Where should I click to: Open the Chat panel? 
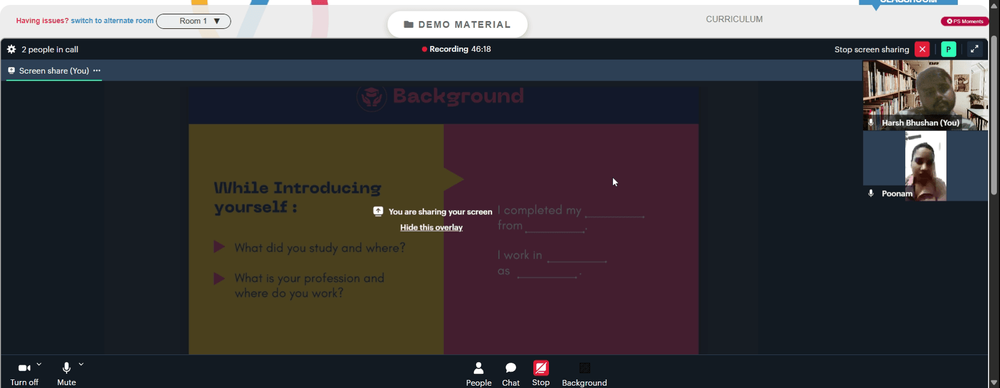tap(511, 374)
